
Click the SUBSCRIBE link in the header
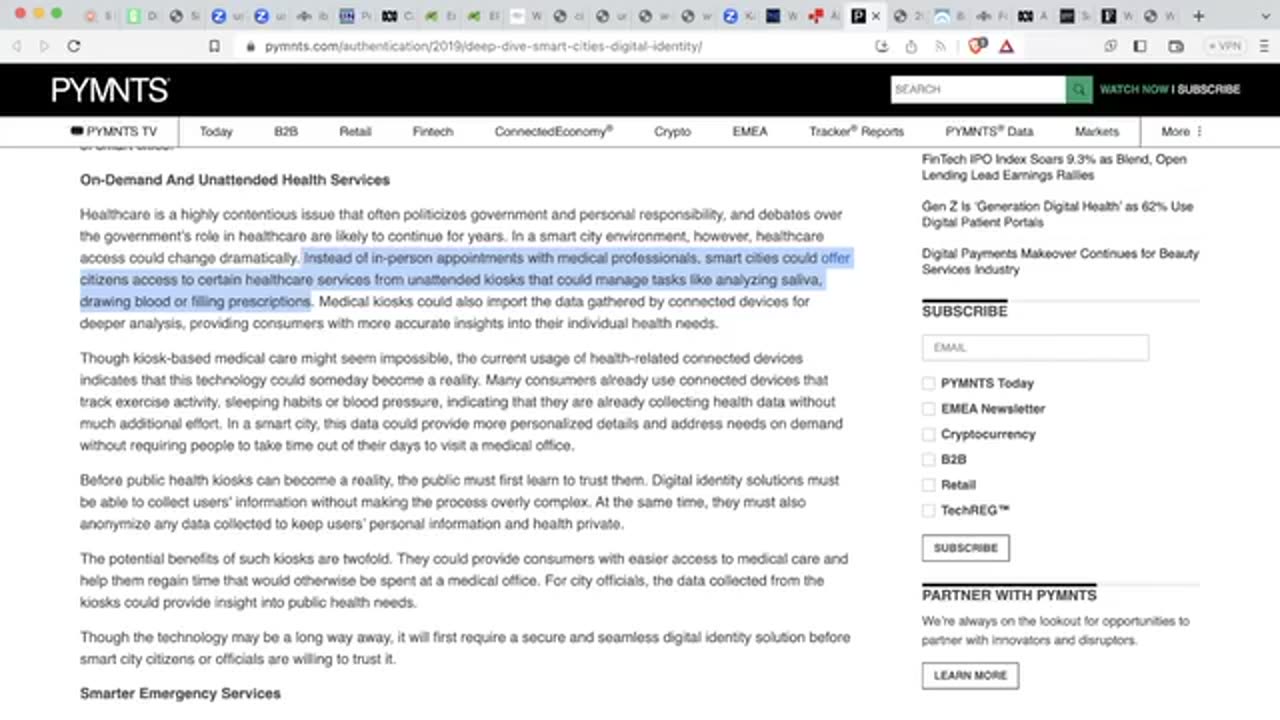pyautogui.click(x=1208, y=89)
